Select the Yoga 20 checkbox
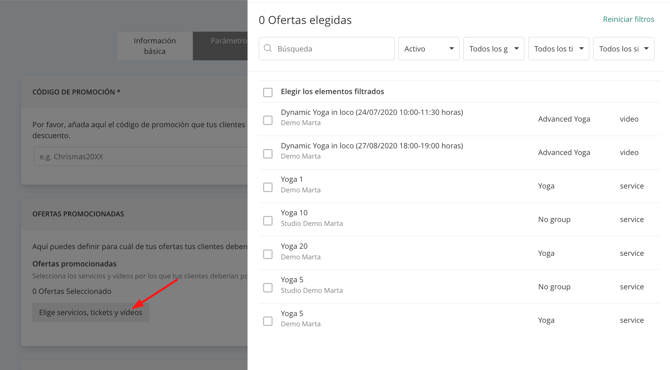This screenshot has width=670, height=370. point(268,254)
